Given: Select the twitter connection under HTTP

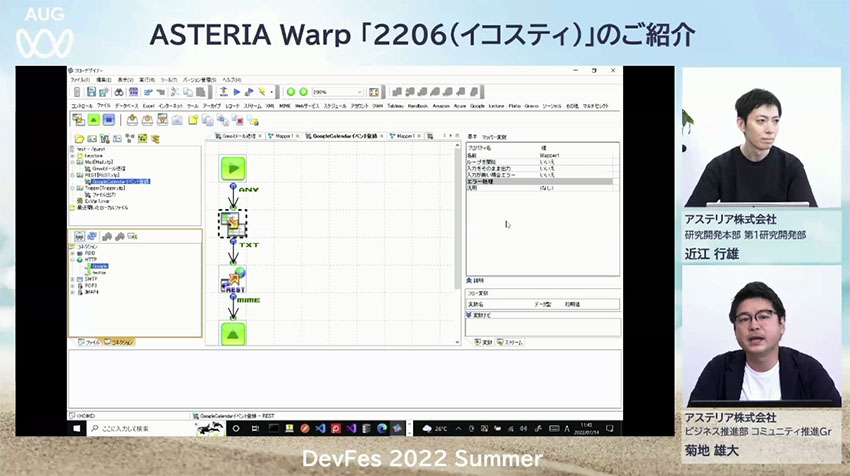Looking at the screenshot, I should pyautogui.click(x=99, y=273).
